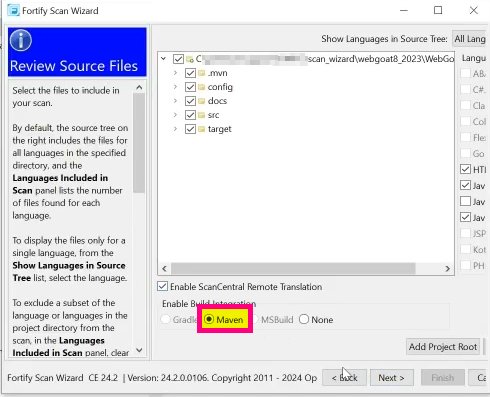490x397 pixels.
Task: Open the Show Languages in Source Tree dropdown
Action: [x=469, y=39]
